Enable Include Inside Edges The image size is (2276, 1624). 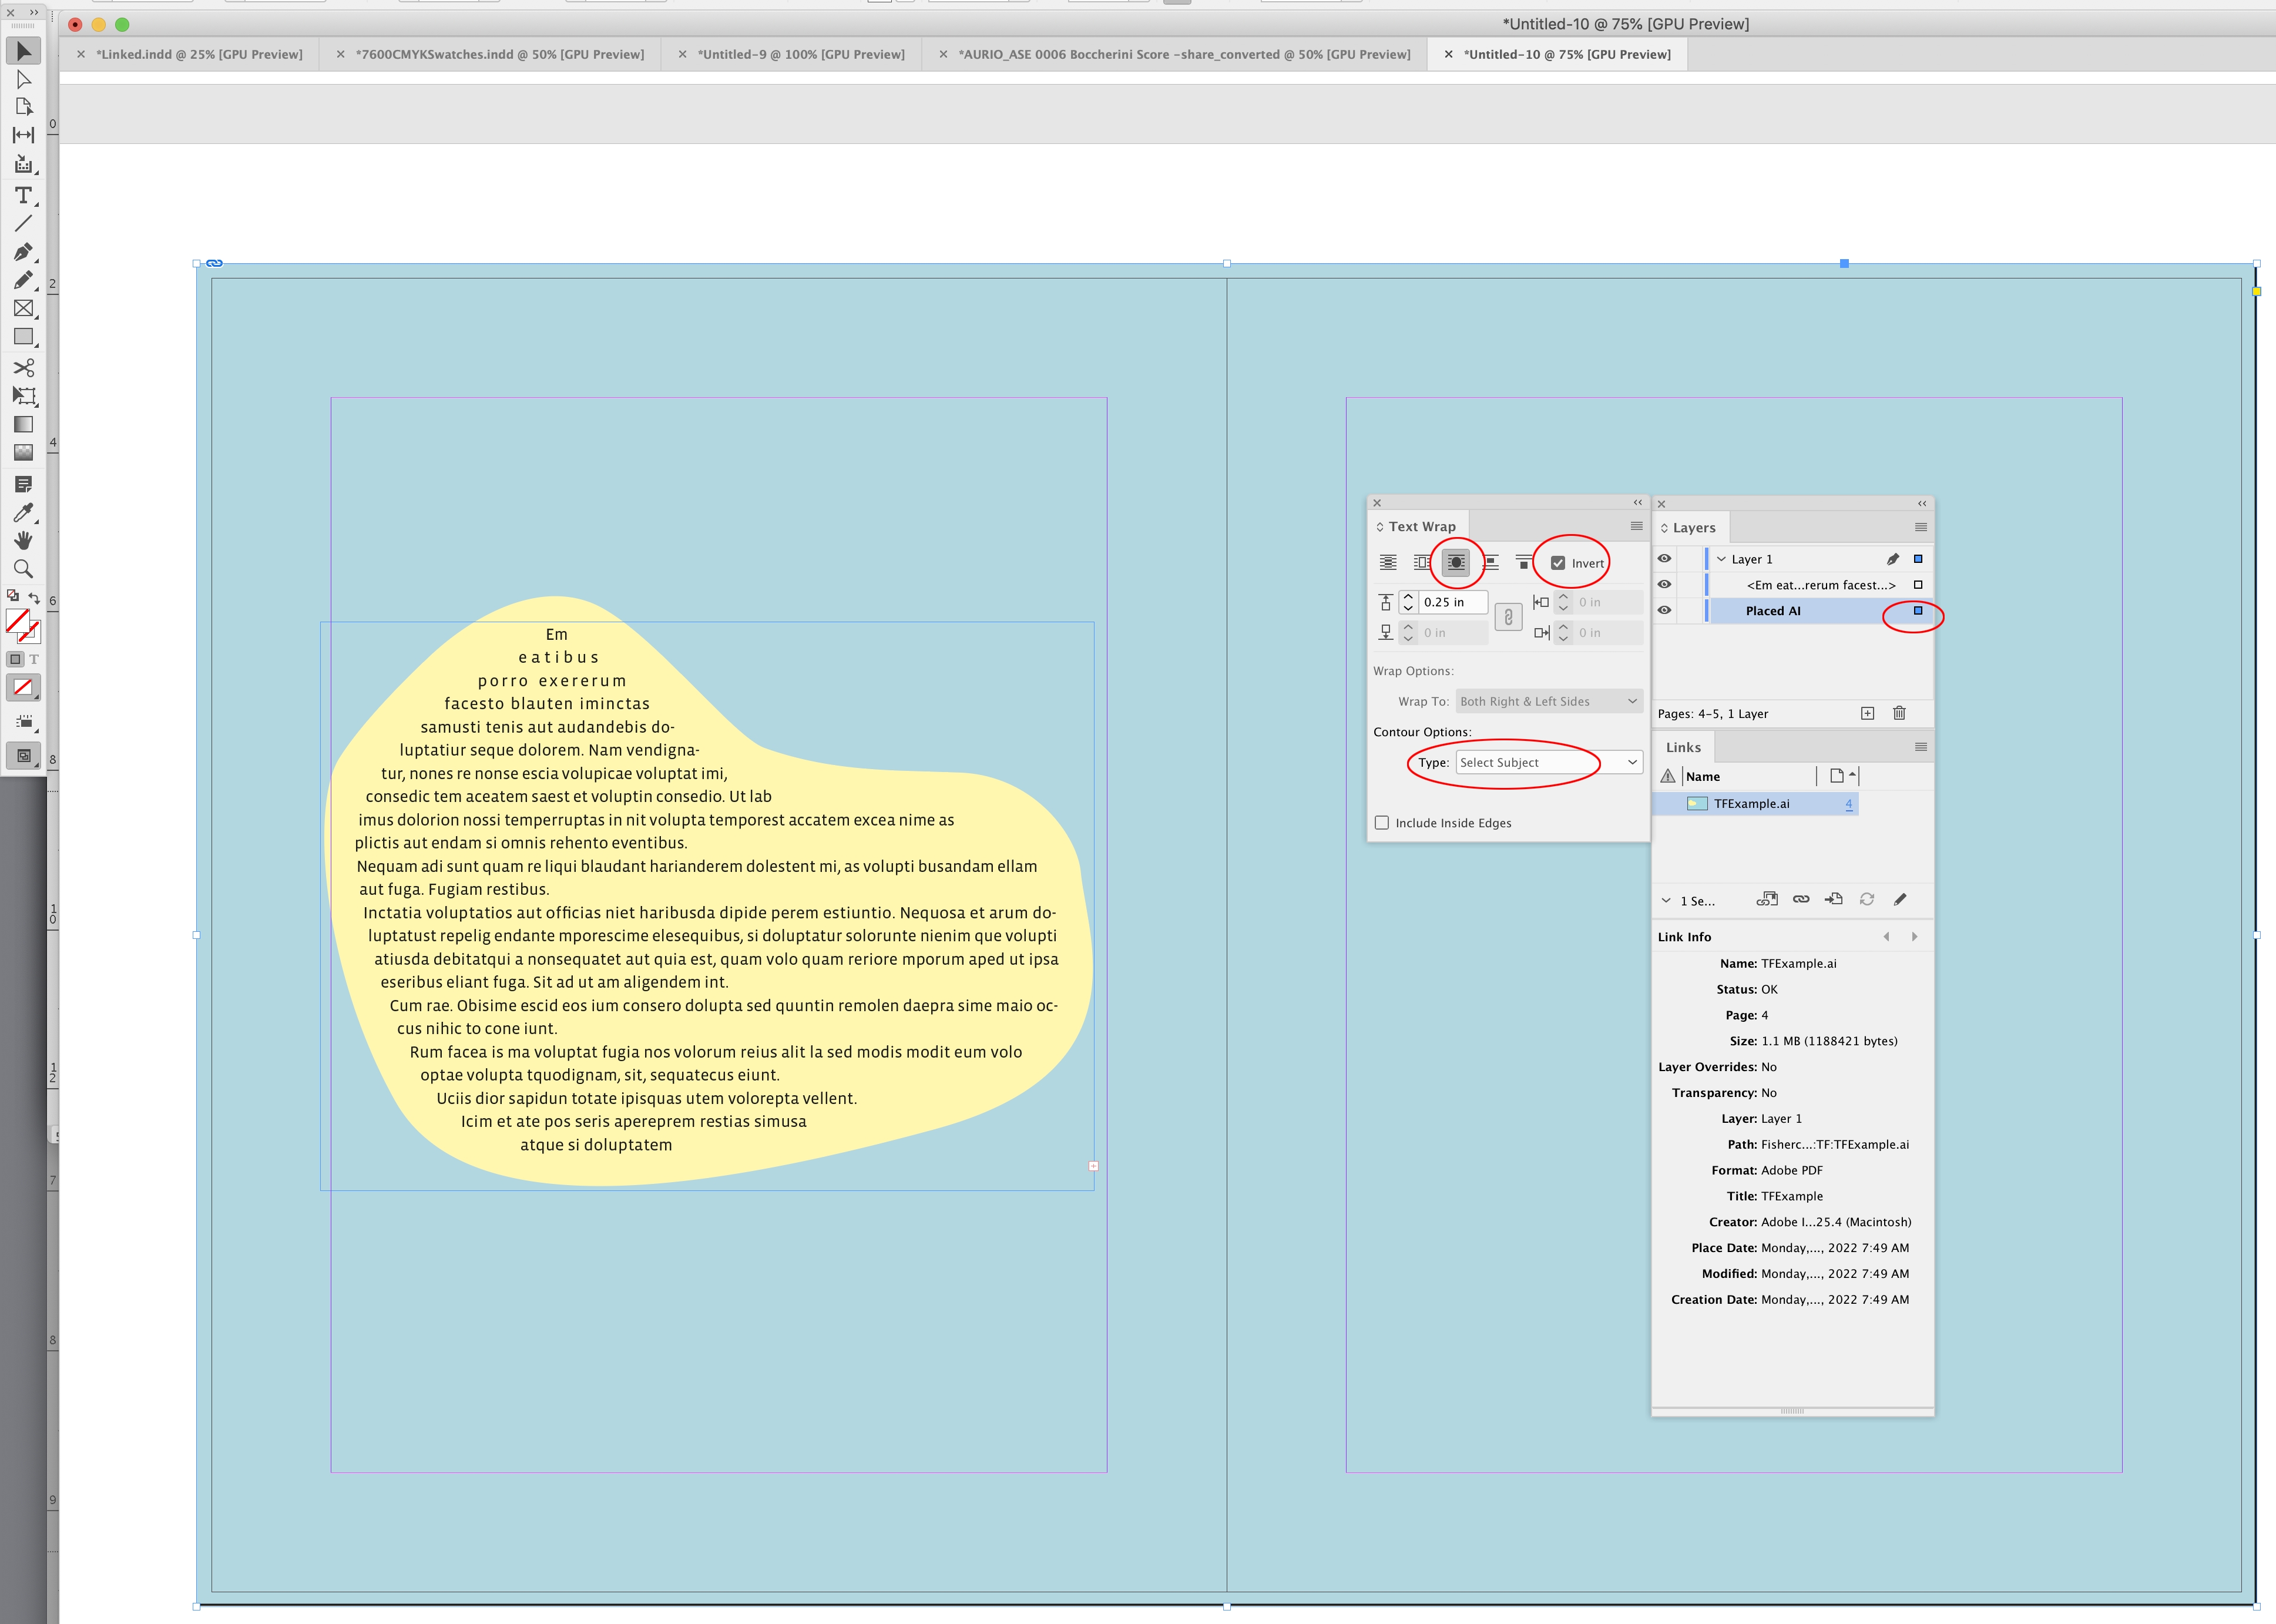(1382, 822)
